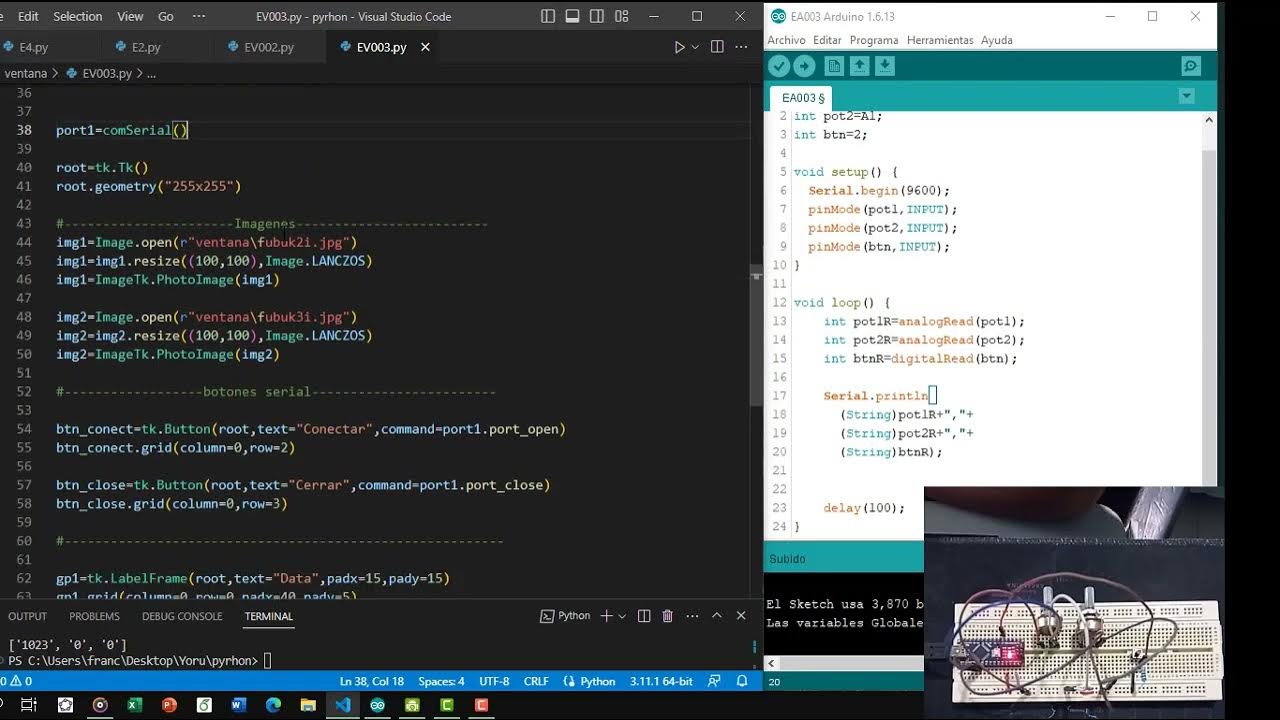
Task: Toggle VS Code secondary side bar layout
Action: (x=596, y=16)
